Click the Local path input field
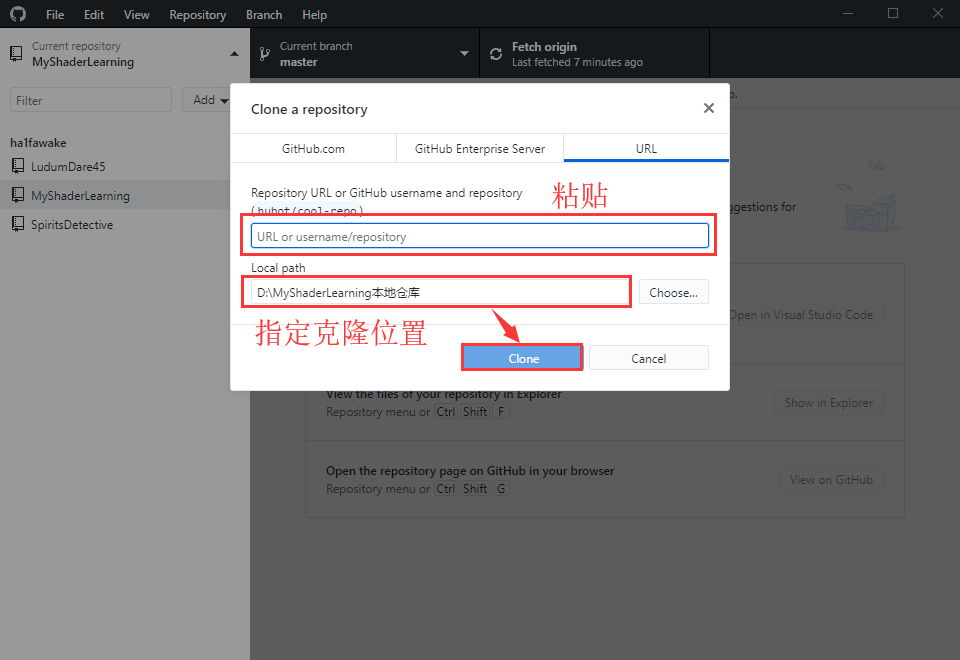The height and width of the screenshot is (660, 960). [440, 292]
